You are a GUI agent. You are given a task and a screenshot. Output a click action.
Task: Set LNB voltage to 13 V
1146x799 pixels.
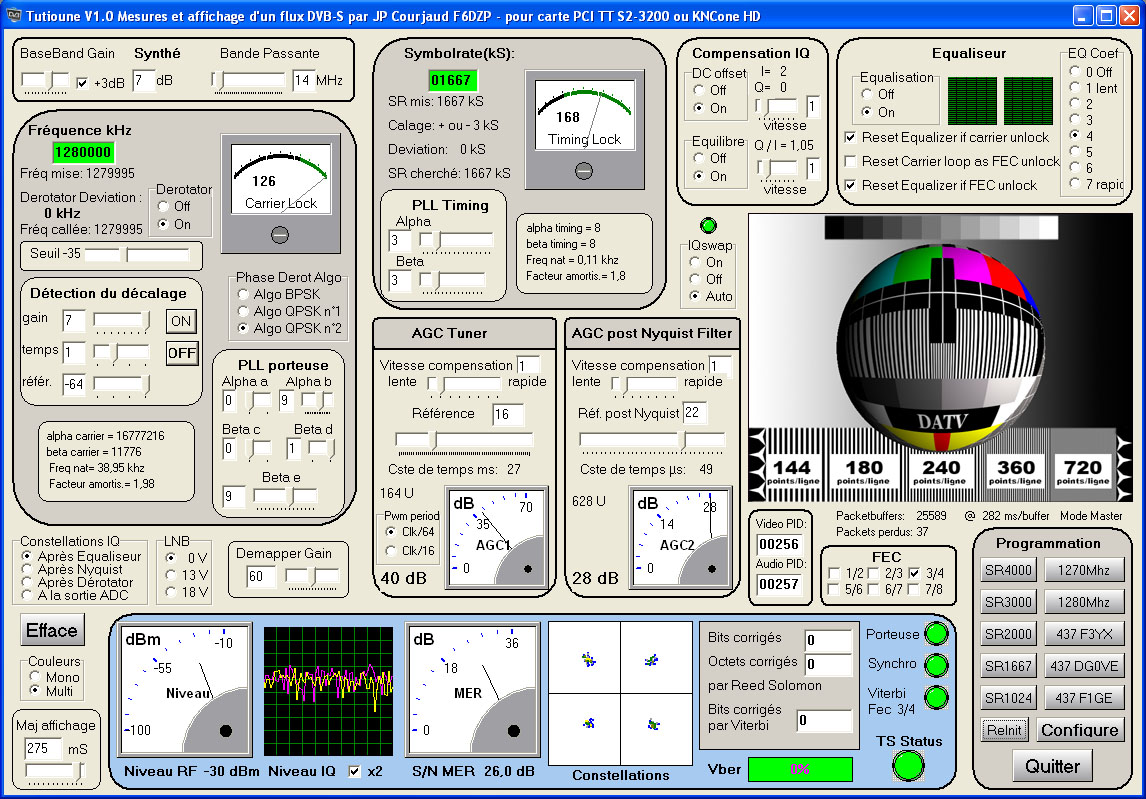(172, 575)
